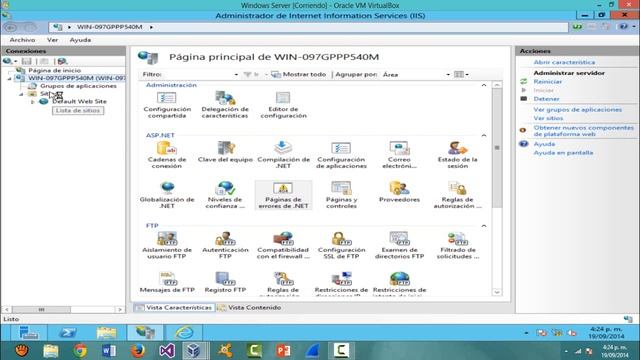Image resolution: width=640 pixels, height=360 pixels.
Task: Open Cadenas de conexión feature
Action: [x=167, y=155]
